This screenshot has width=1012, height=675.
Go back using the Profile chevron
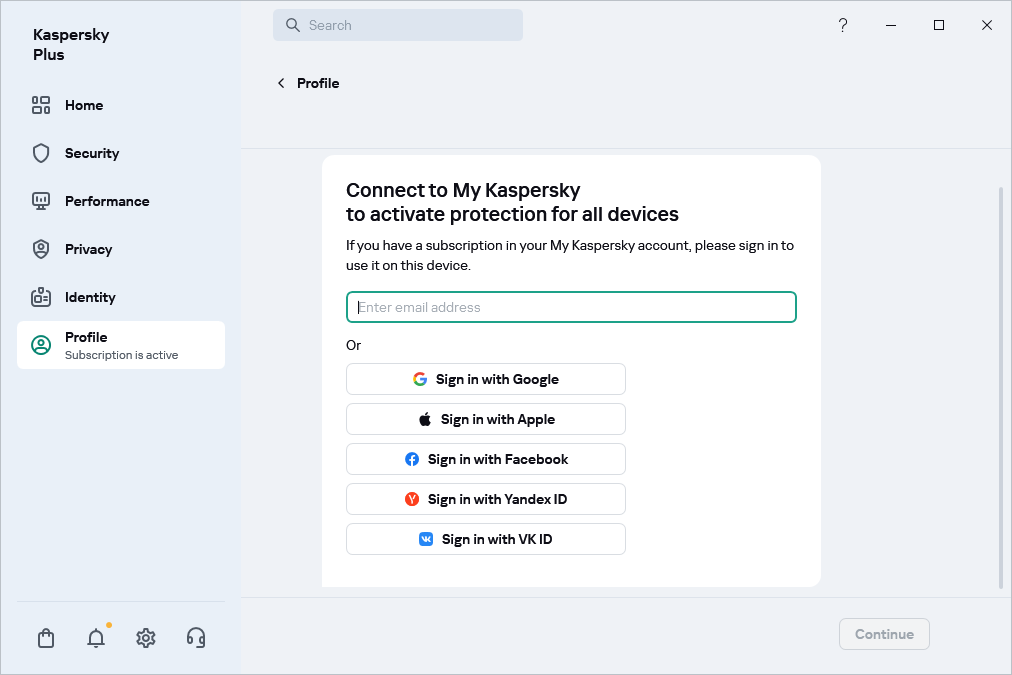281,83
